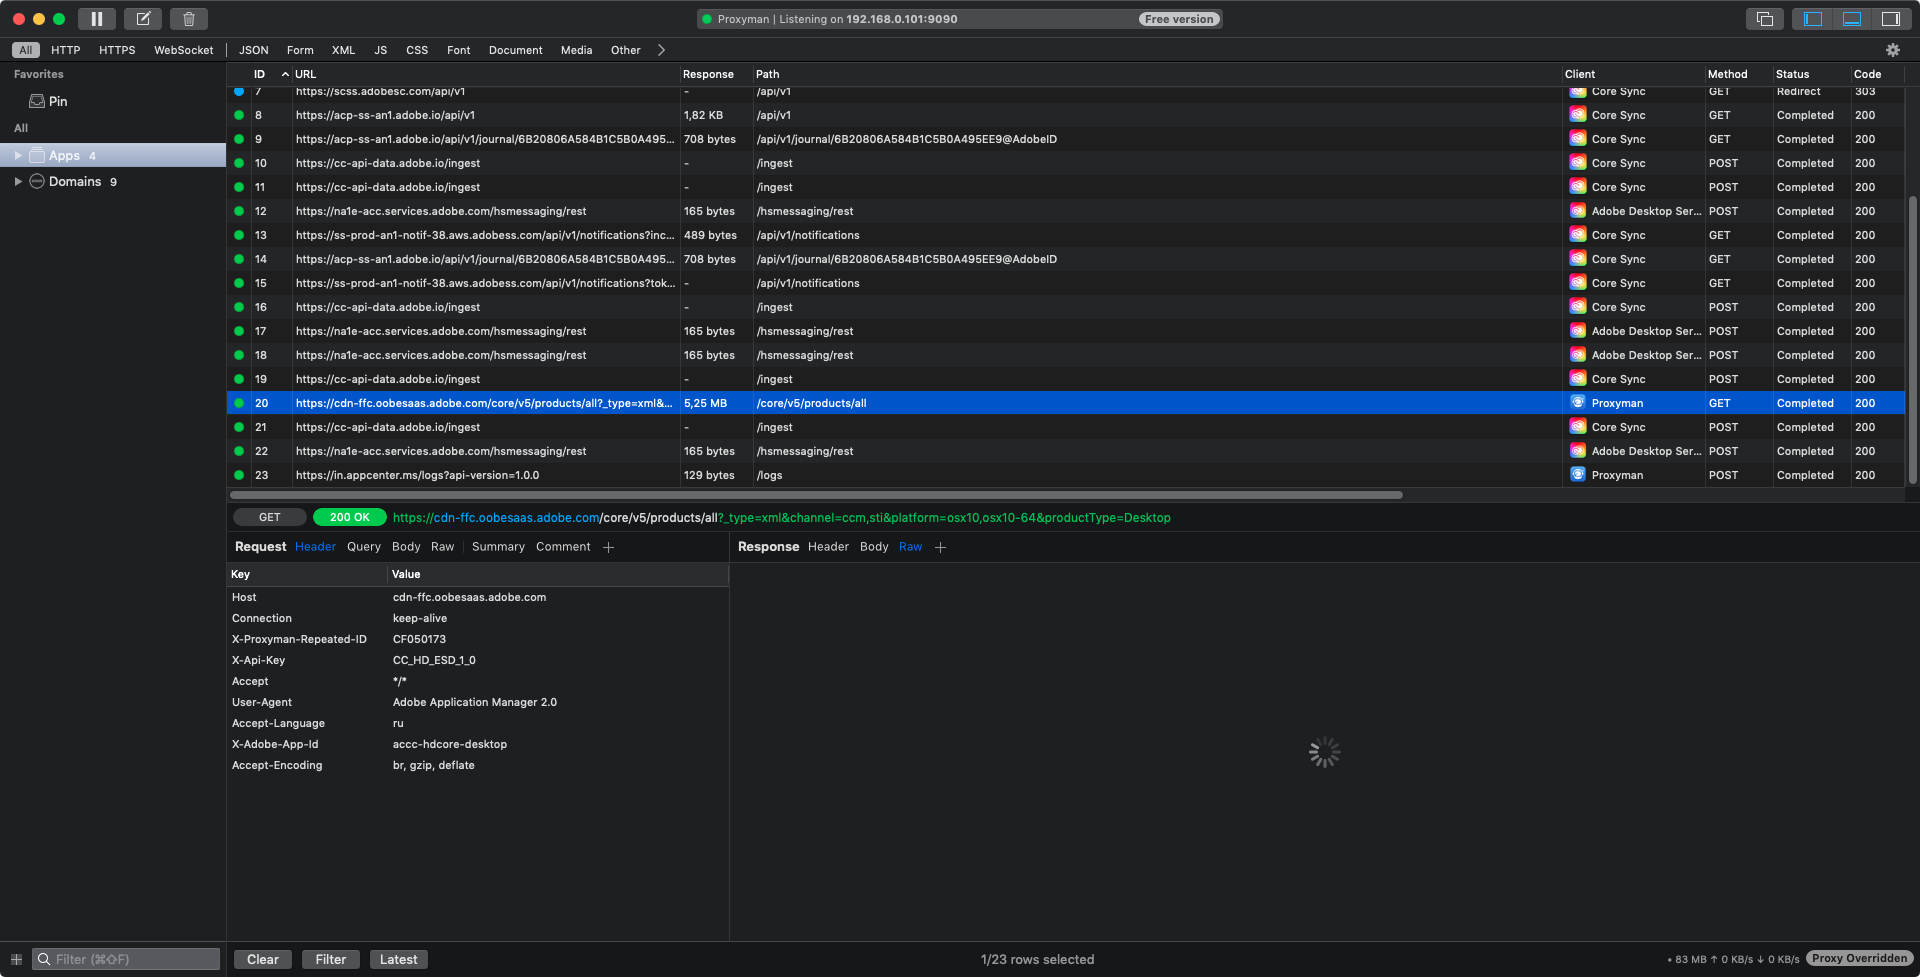The image size is (1920, 977).
Task: Click the X-Api-Key header row
Action: 478,660
